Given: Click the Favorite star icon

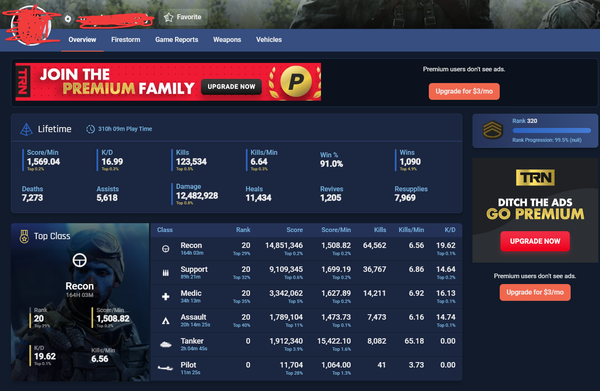Looking at the screenshot, I should point(168,17).
